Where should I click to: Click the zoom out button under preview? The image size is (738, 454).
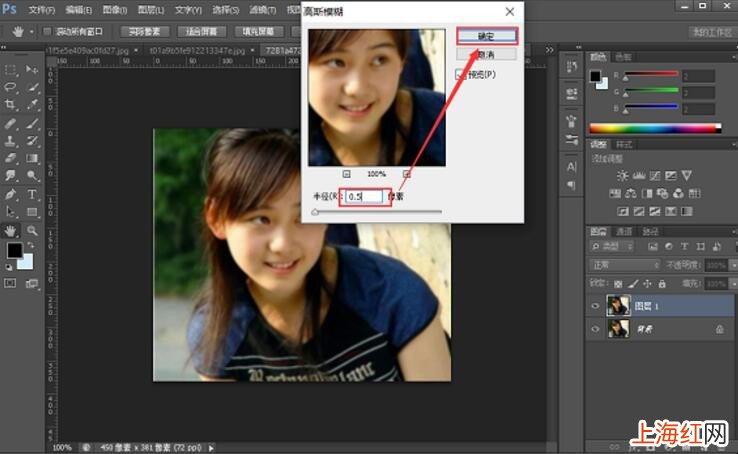pyautogui.click(x=346, y=174)
